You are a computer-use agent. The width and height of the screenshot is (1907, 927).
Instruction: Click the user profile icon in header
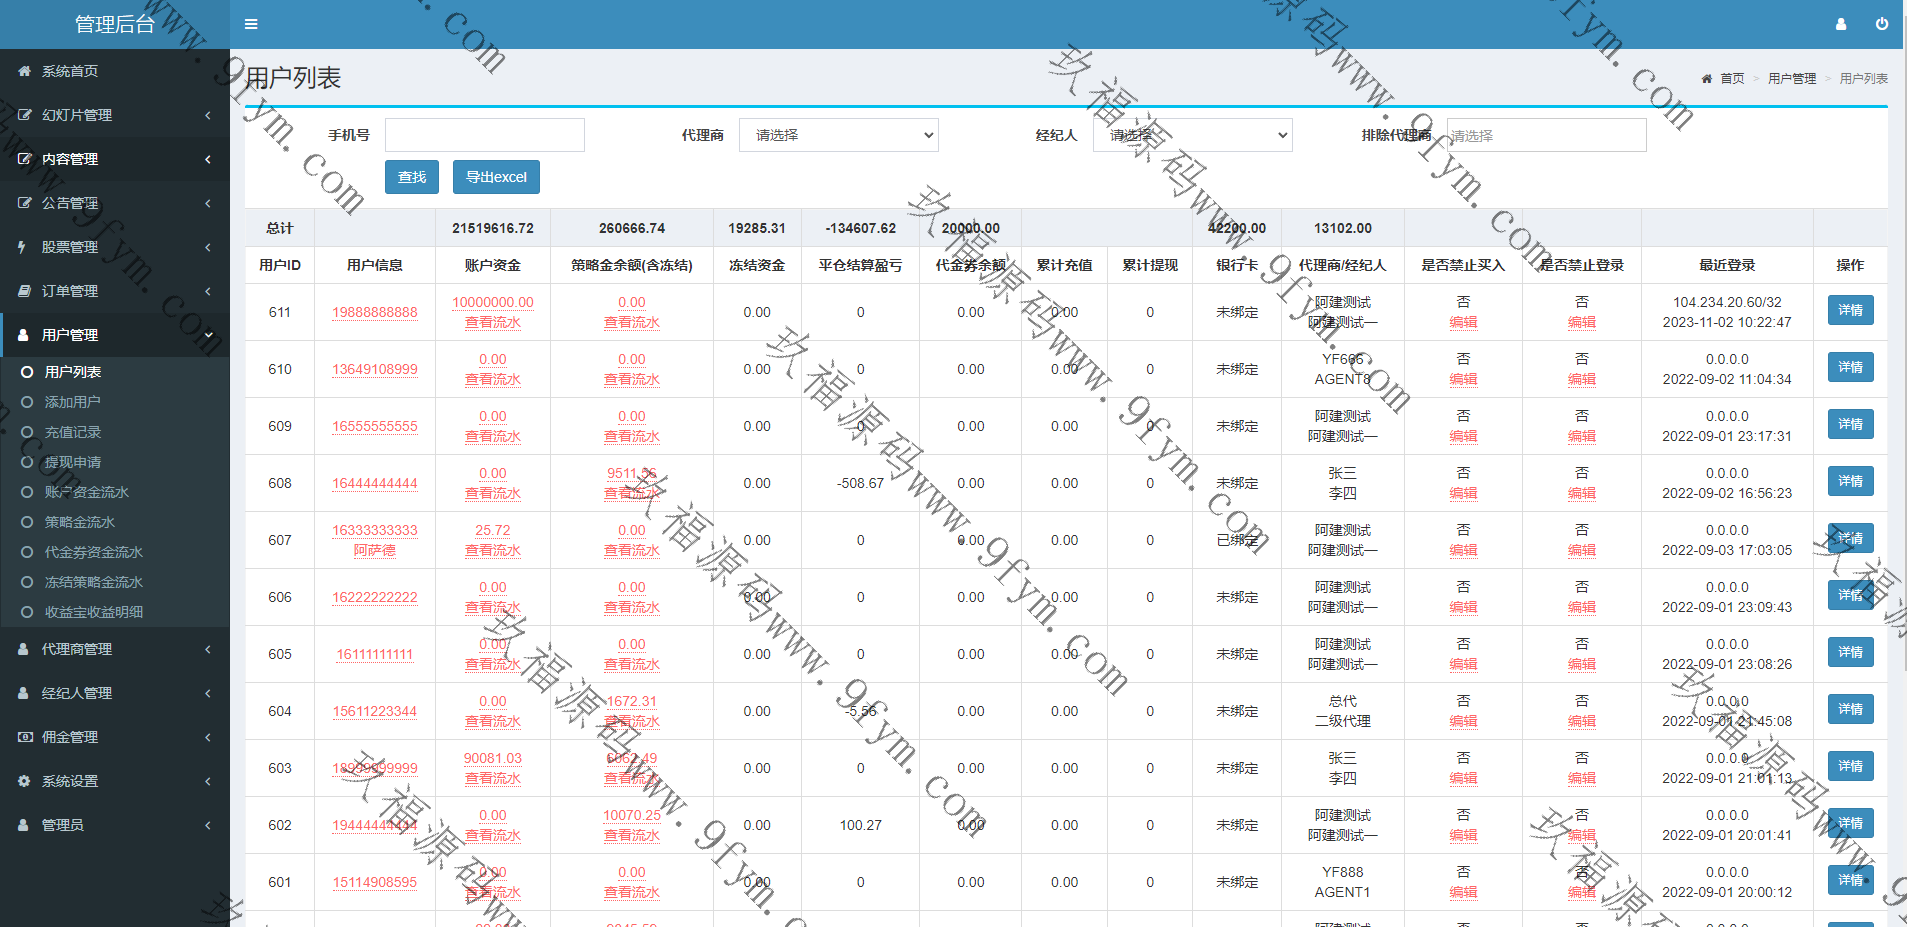click(1840, 24)
